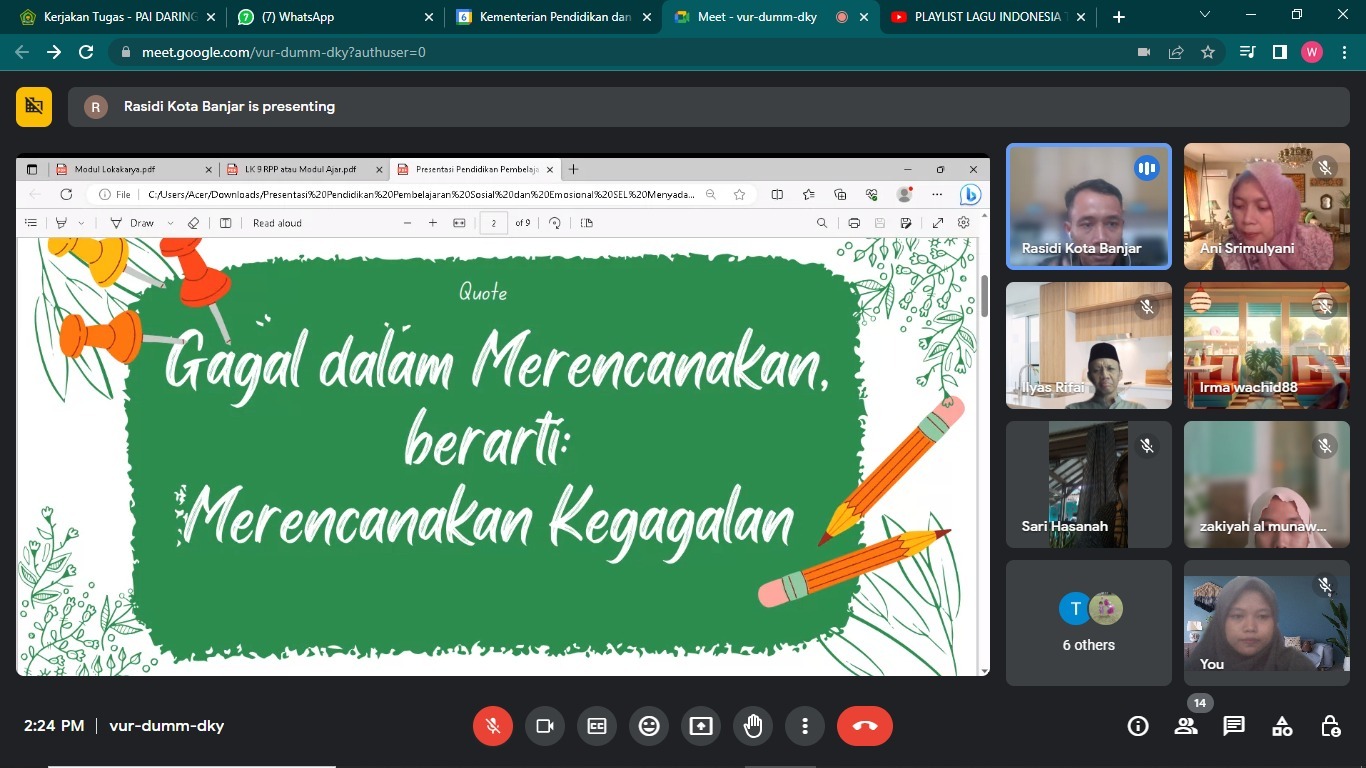The image size is (1366, 768).
Task: Select Ani Srimulyani's video tile
Action: (x=1267, y=207)
